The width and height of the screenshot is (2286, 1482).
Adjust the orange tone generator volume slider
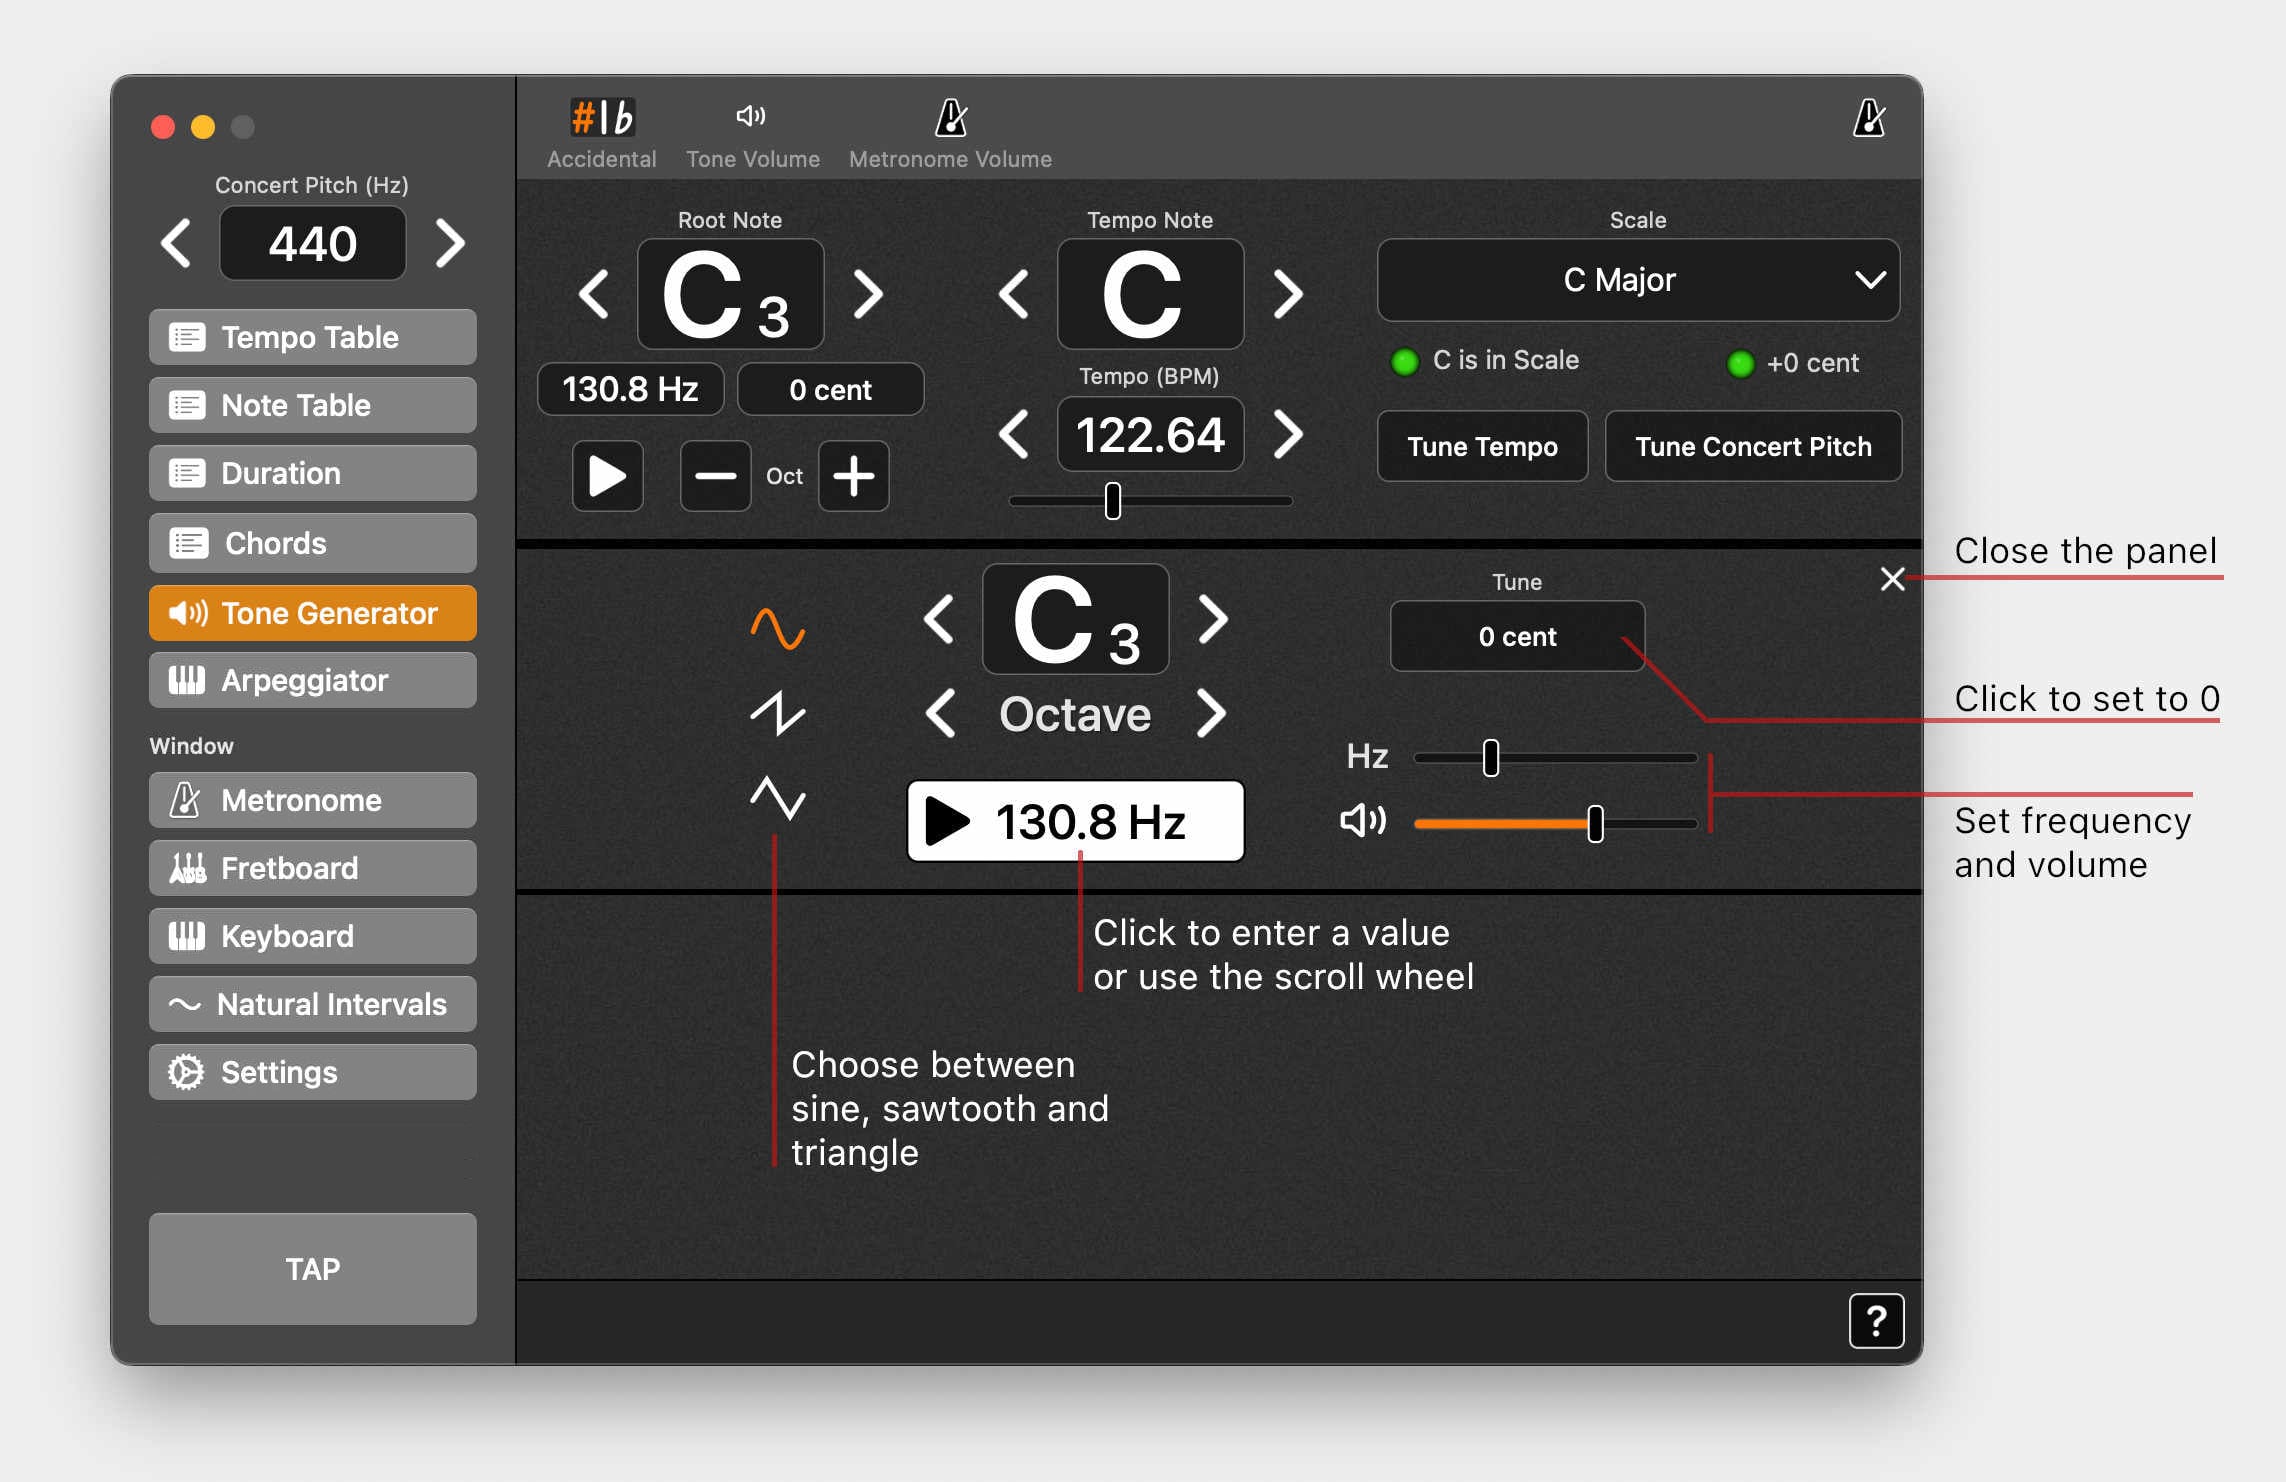[x=1595, y=824]
